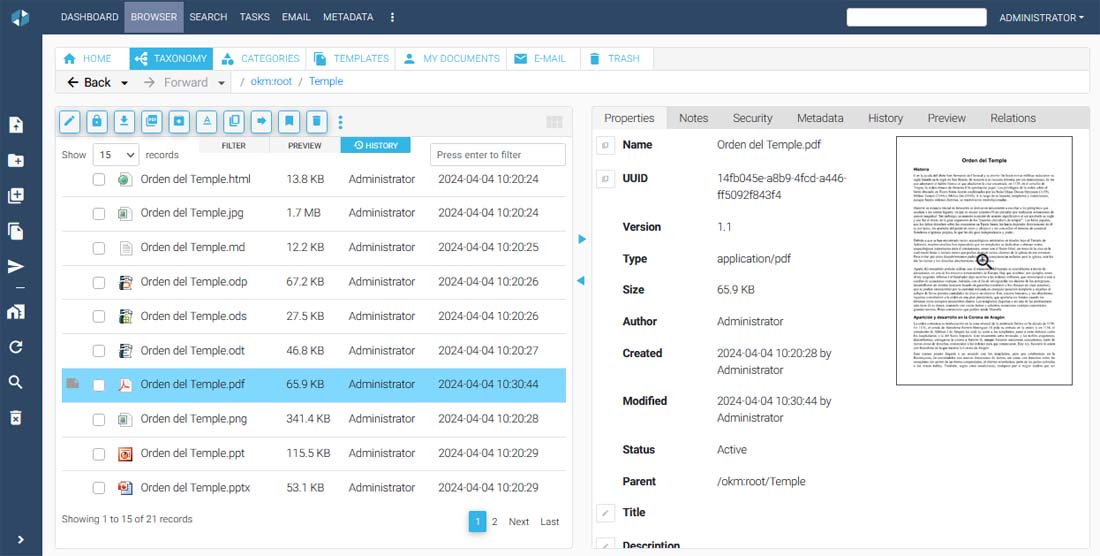Expand the ADMINISTRATOR user menu
Screen dimensions: 1100x556
click(1041, 17)
